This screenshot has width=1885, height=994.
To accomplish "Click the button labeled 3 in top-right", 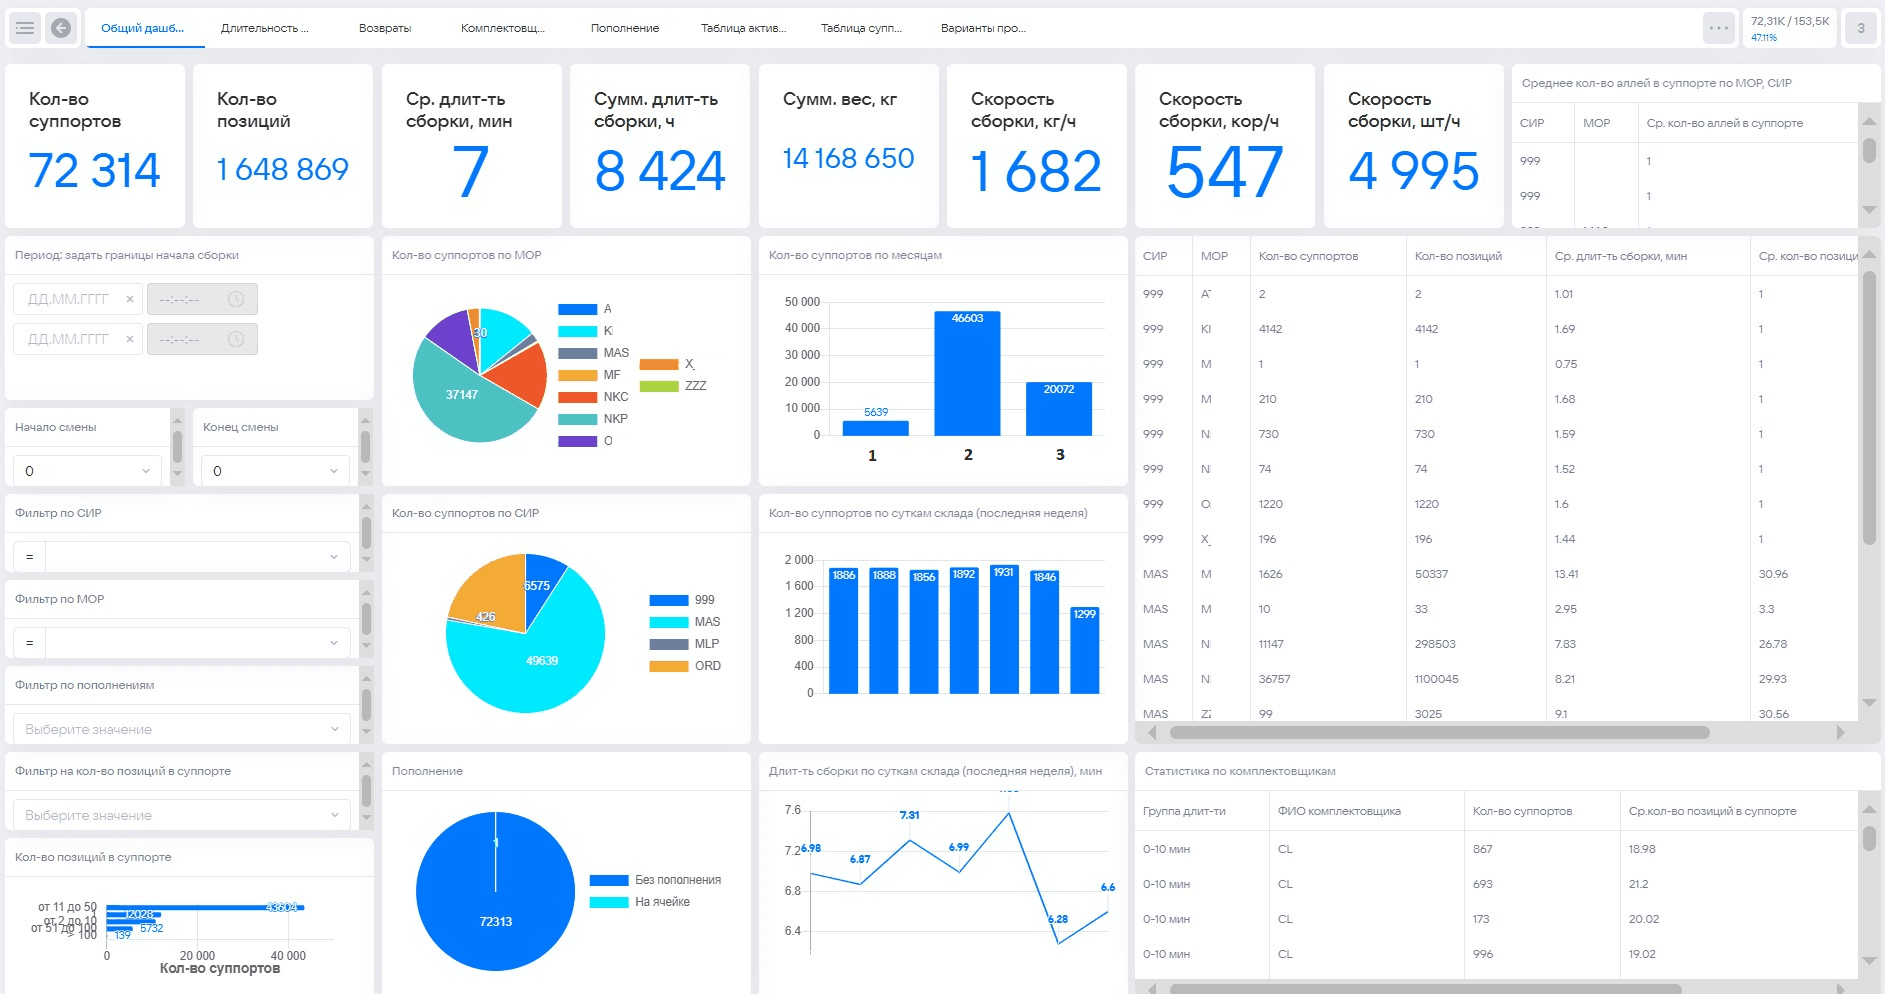I will tap(1860, 28).
